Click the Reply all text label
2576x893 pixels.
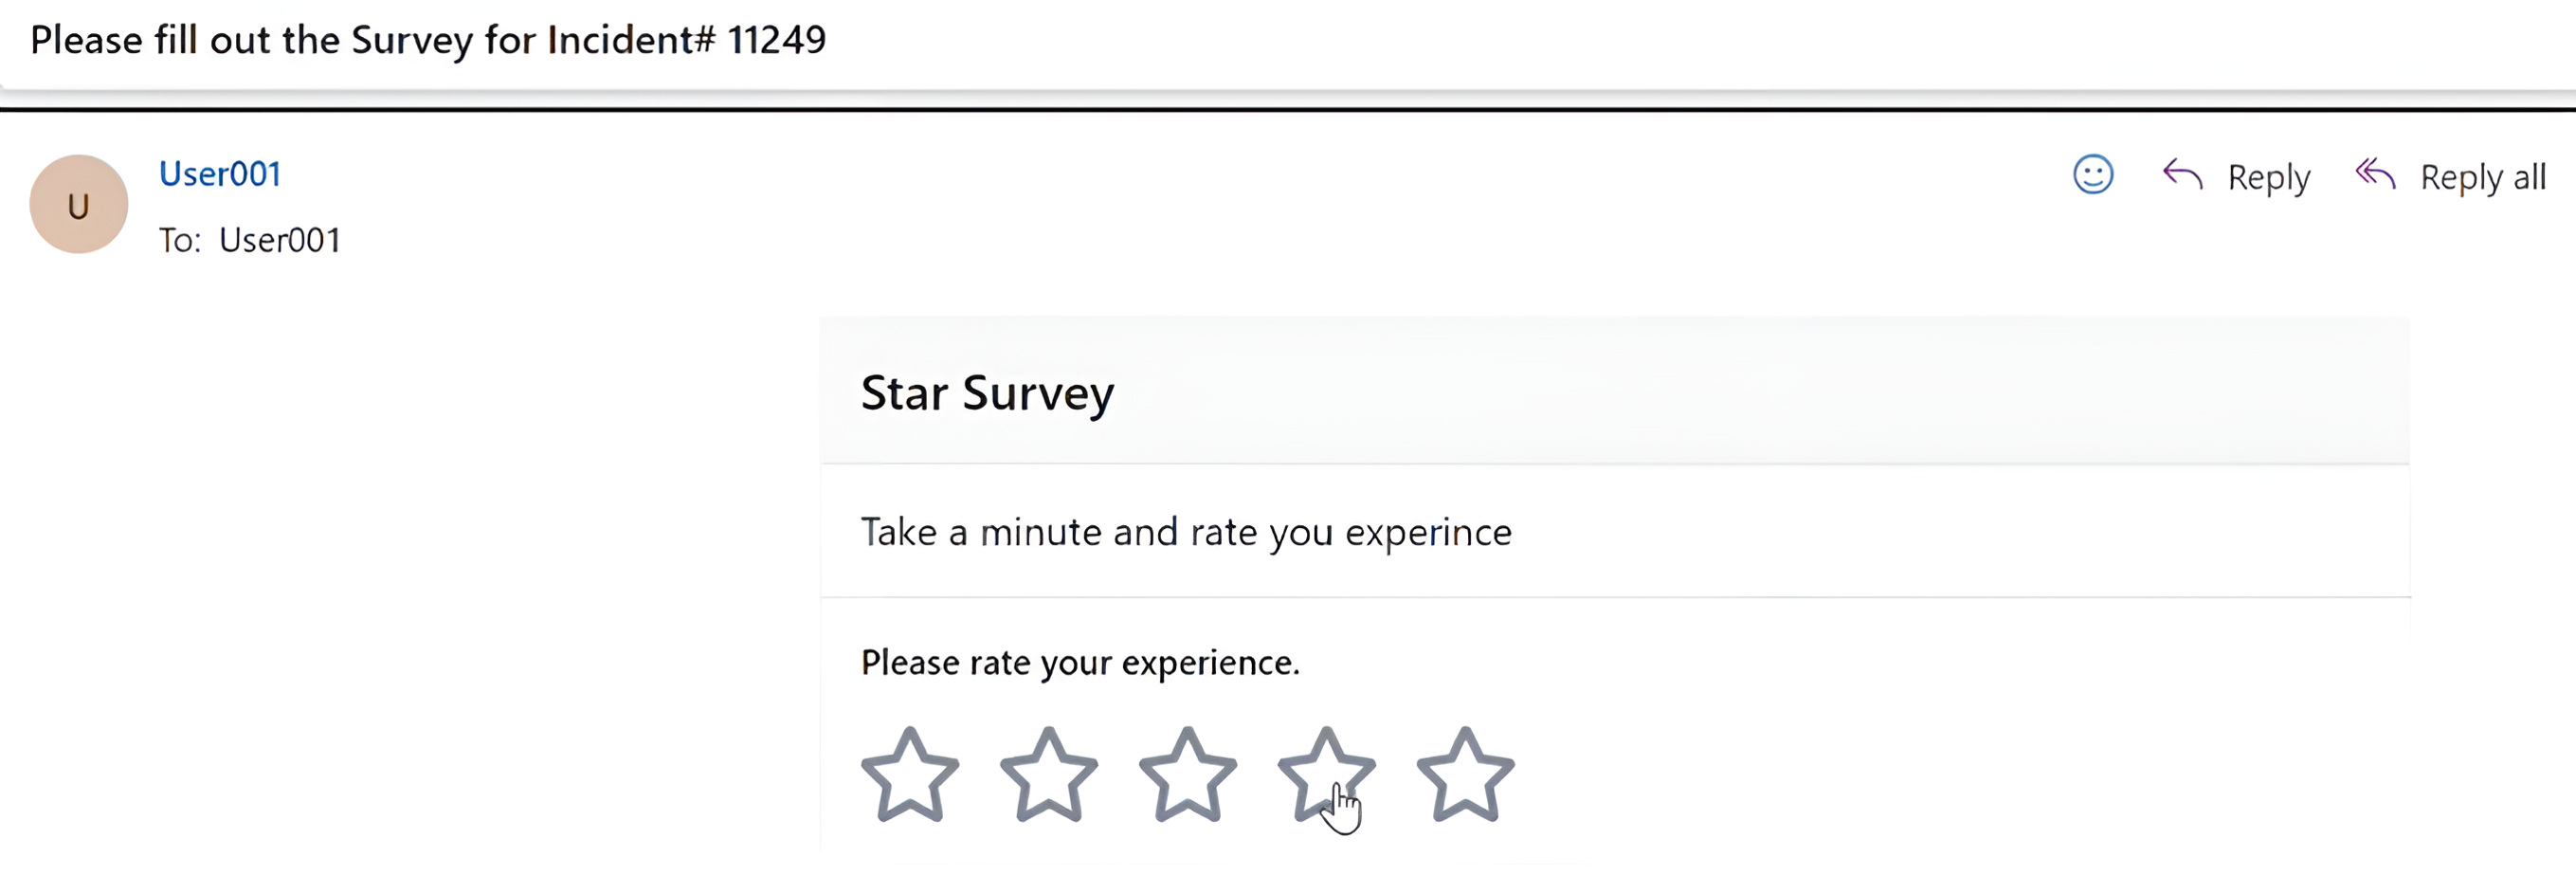point(2482,178)
